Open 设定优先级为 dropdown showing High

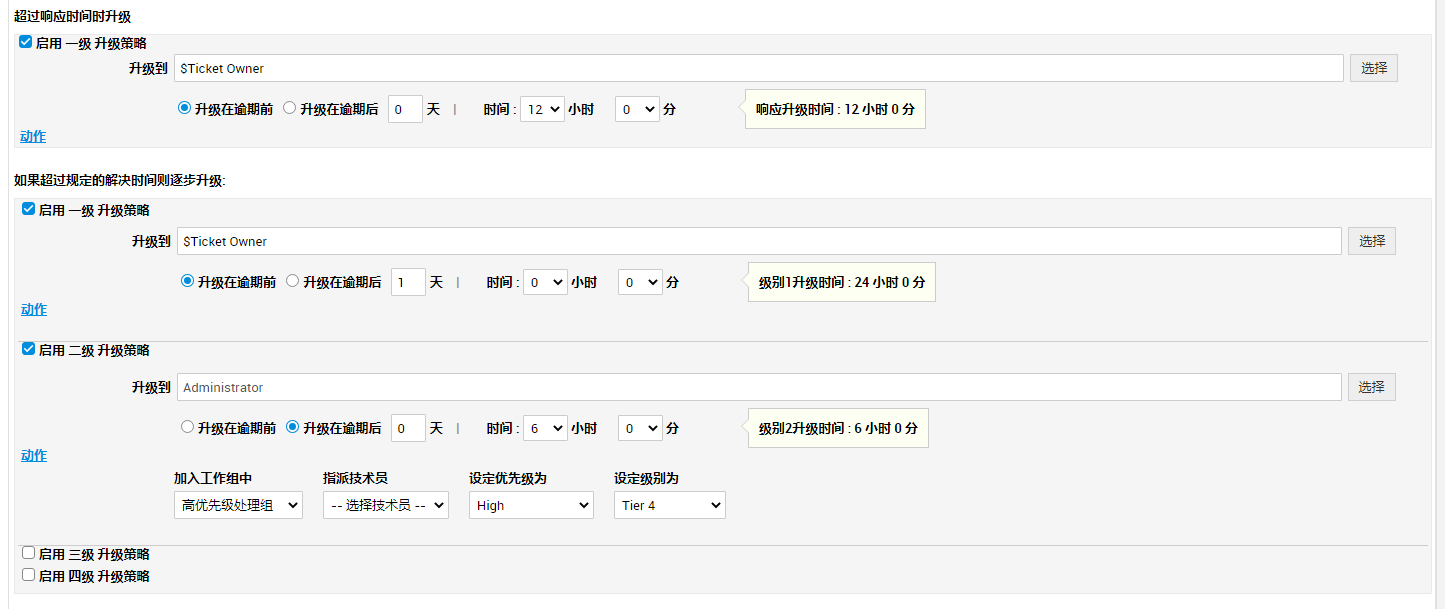click(530, 506)
